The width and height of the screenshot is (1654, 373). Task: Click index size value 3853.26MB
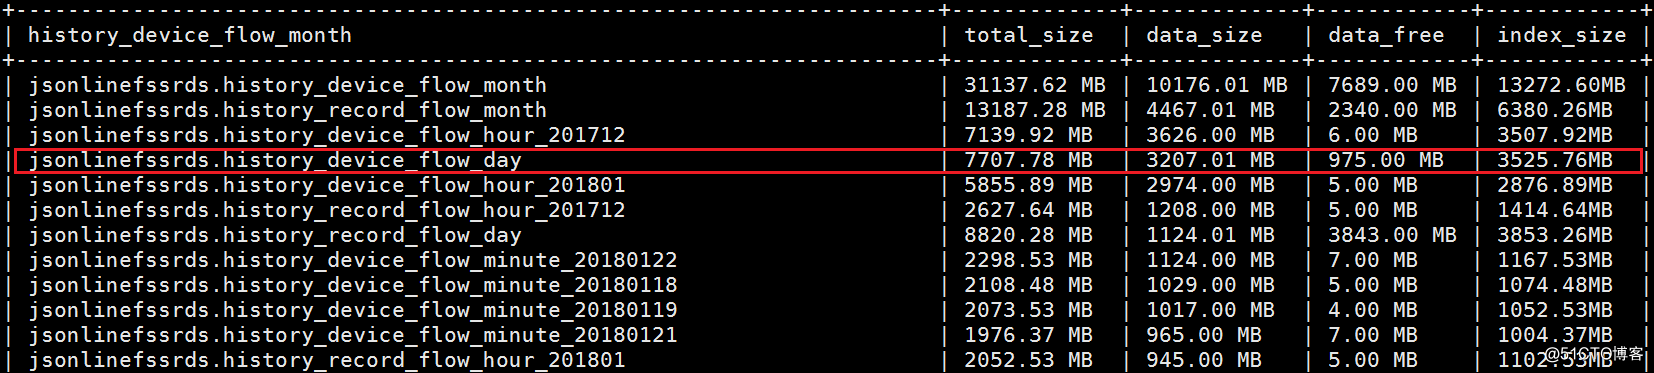1555,235
